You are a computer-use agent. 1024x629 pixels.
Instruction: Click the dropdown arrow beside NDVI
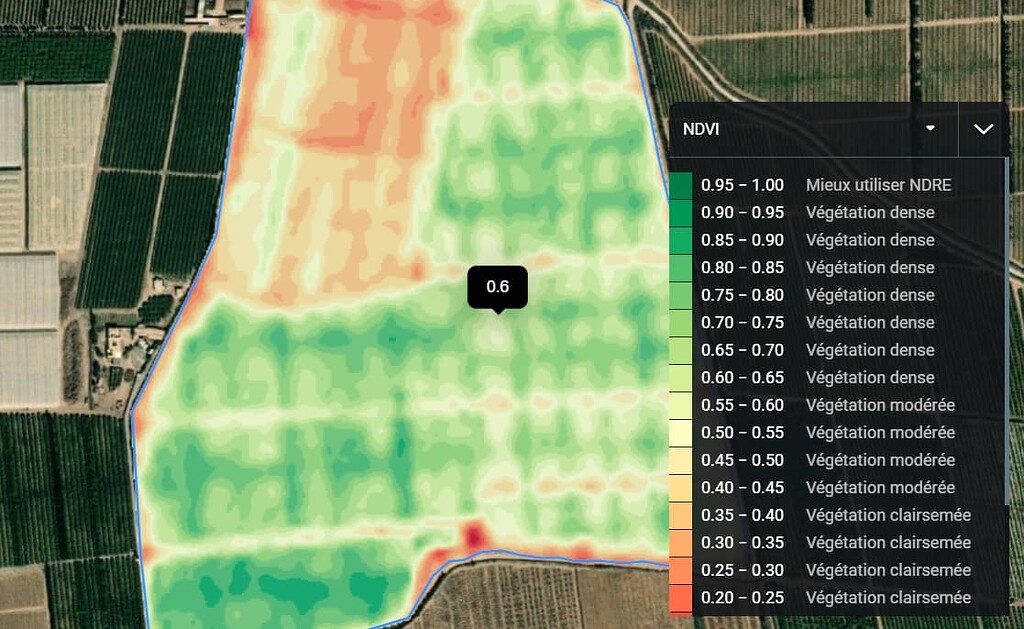[x=930, y=129]
